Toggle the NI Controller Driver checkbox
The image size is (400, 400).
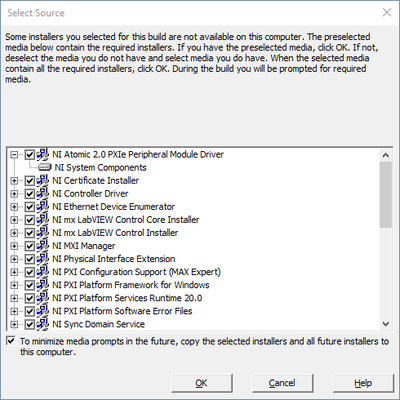click(x=30, y=194)
